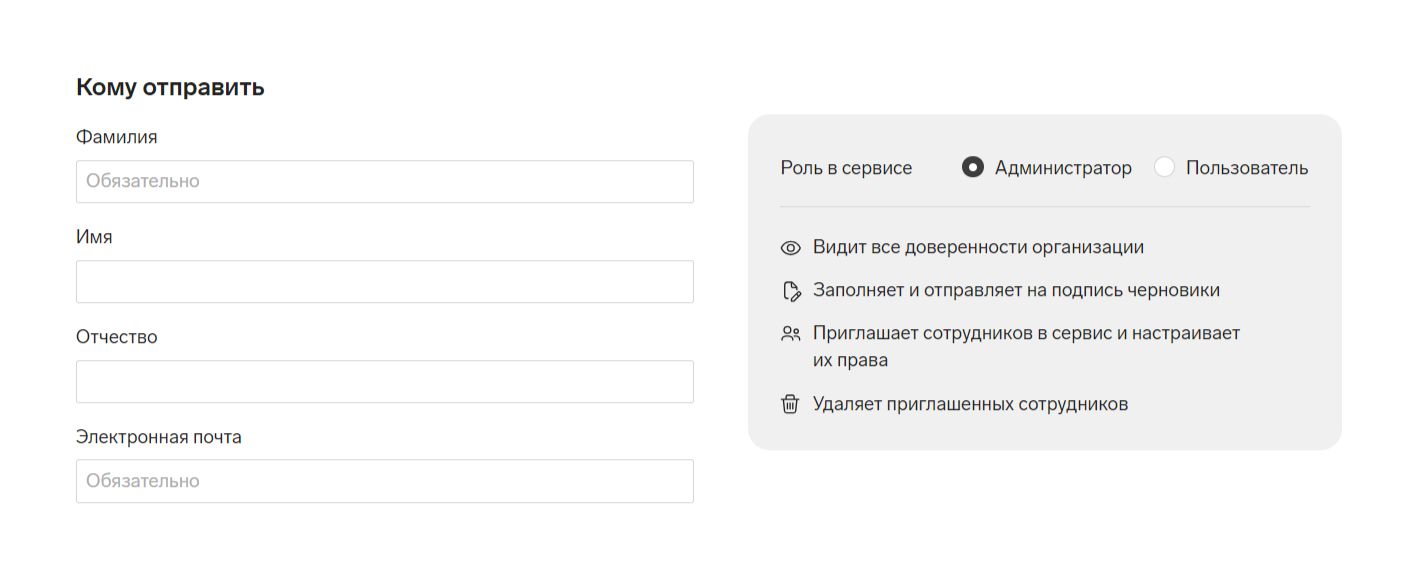Click the text 'Видит все доверенности организации'
Image resolution: width=1418 pixels, height=582 pixels.
click(x=978, y=247)
